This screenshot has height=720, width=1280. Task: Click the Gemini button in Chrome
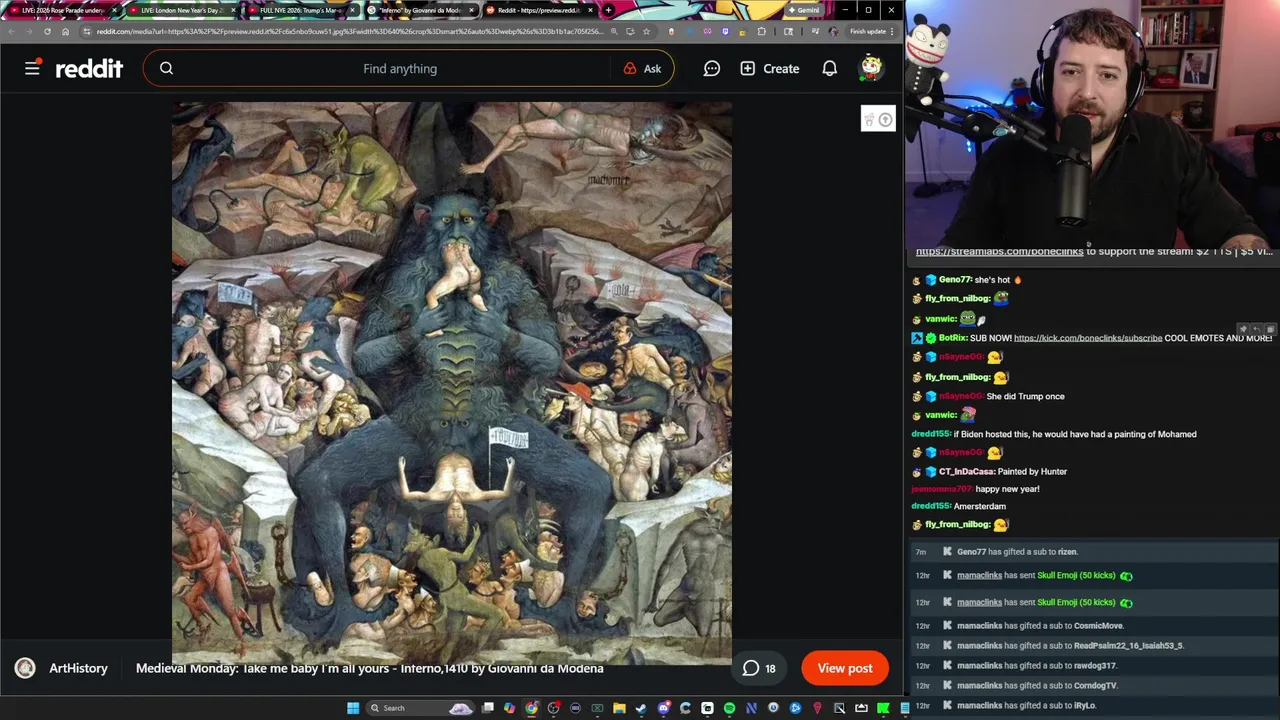coord(803,10)
